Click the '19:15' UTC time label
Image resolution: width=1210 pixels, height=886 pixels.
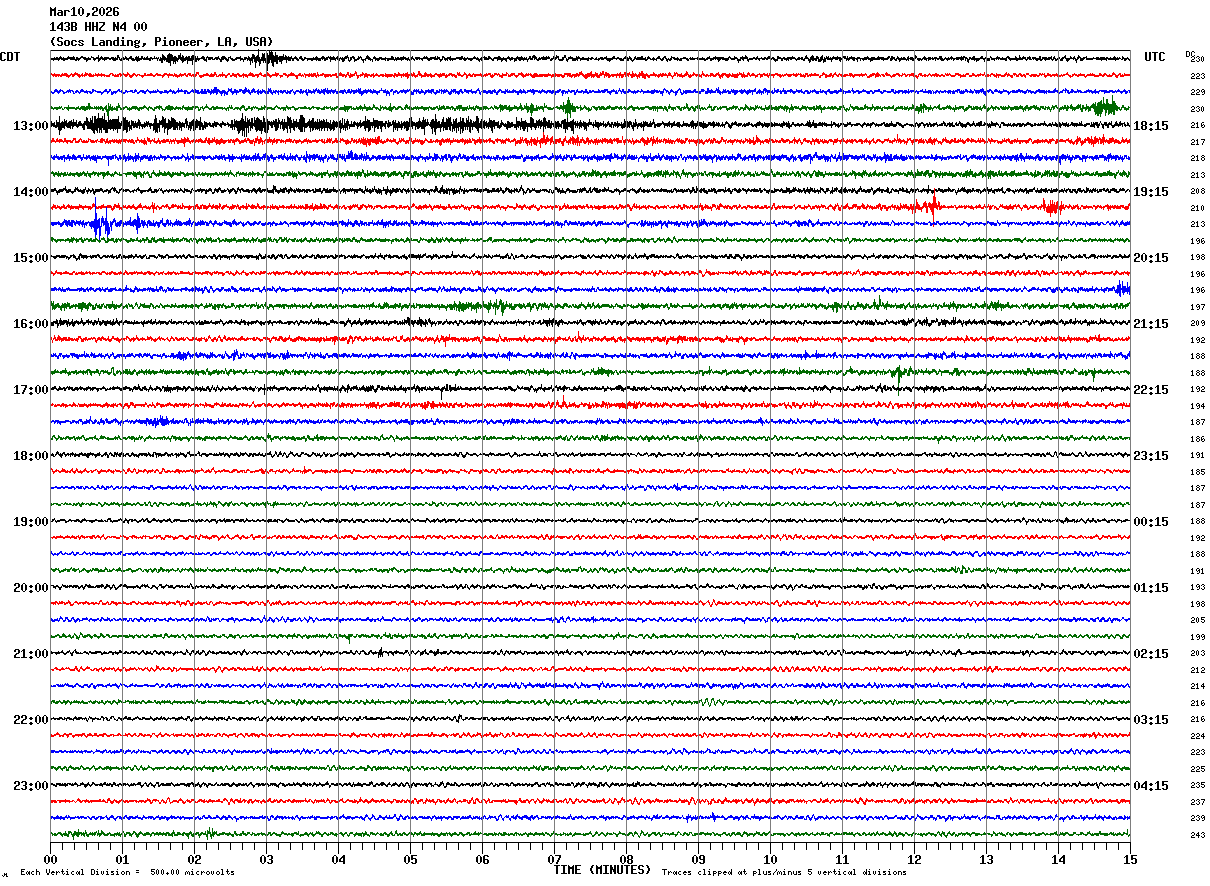click(x=1151, y=192)
